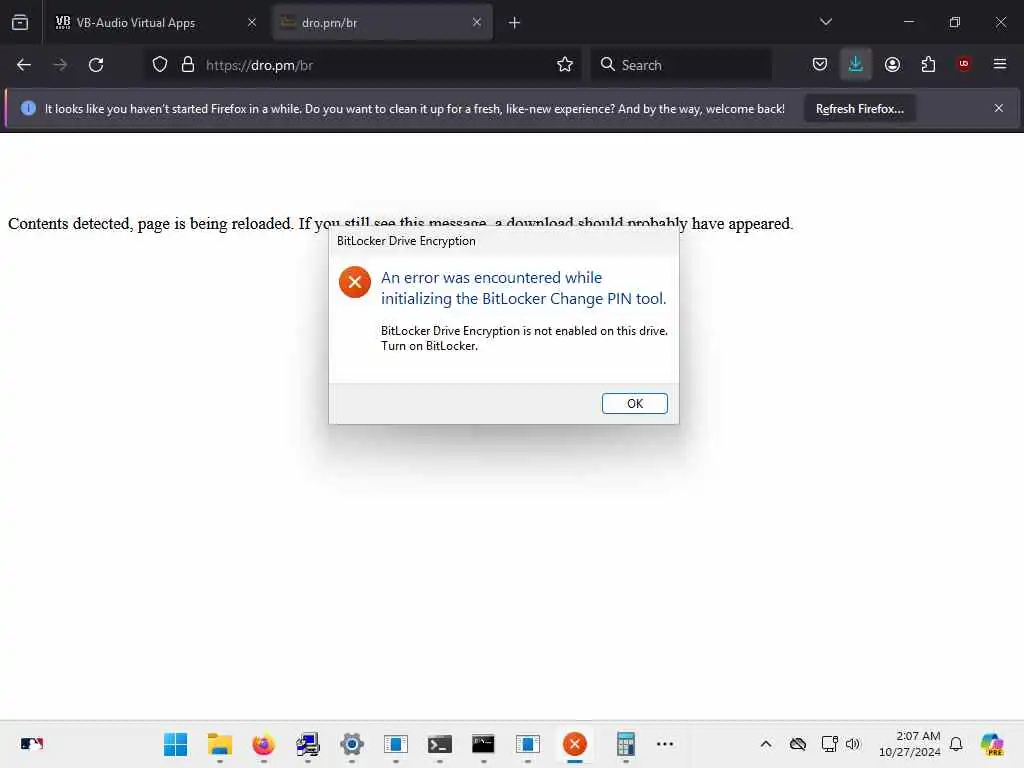This screenshot has height=768, width=1024.
Task: Open Firefox View recent browsing icon
Action: click(20, 23)
